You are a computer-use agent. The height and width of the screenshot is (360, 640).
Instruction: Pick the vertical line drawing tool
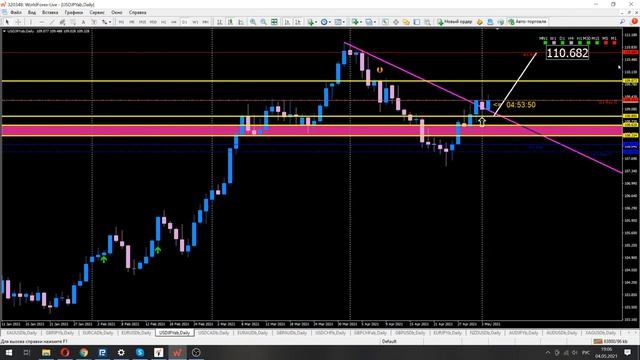coord(31,22)
